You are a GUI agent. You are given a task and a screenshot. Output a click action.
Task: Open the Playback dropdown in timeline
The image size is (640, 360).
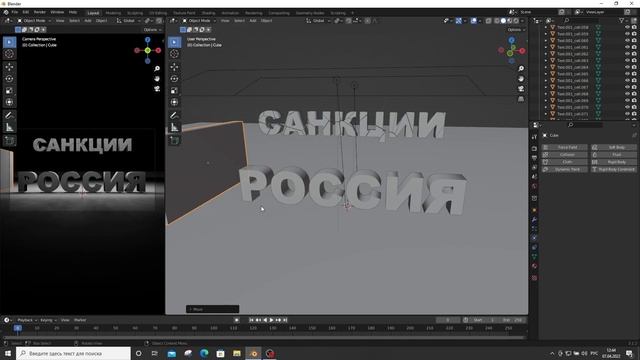click(27, 320)
